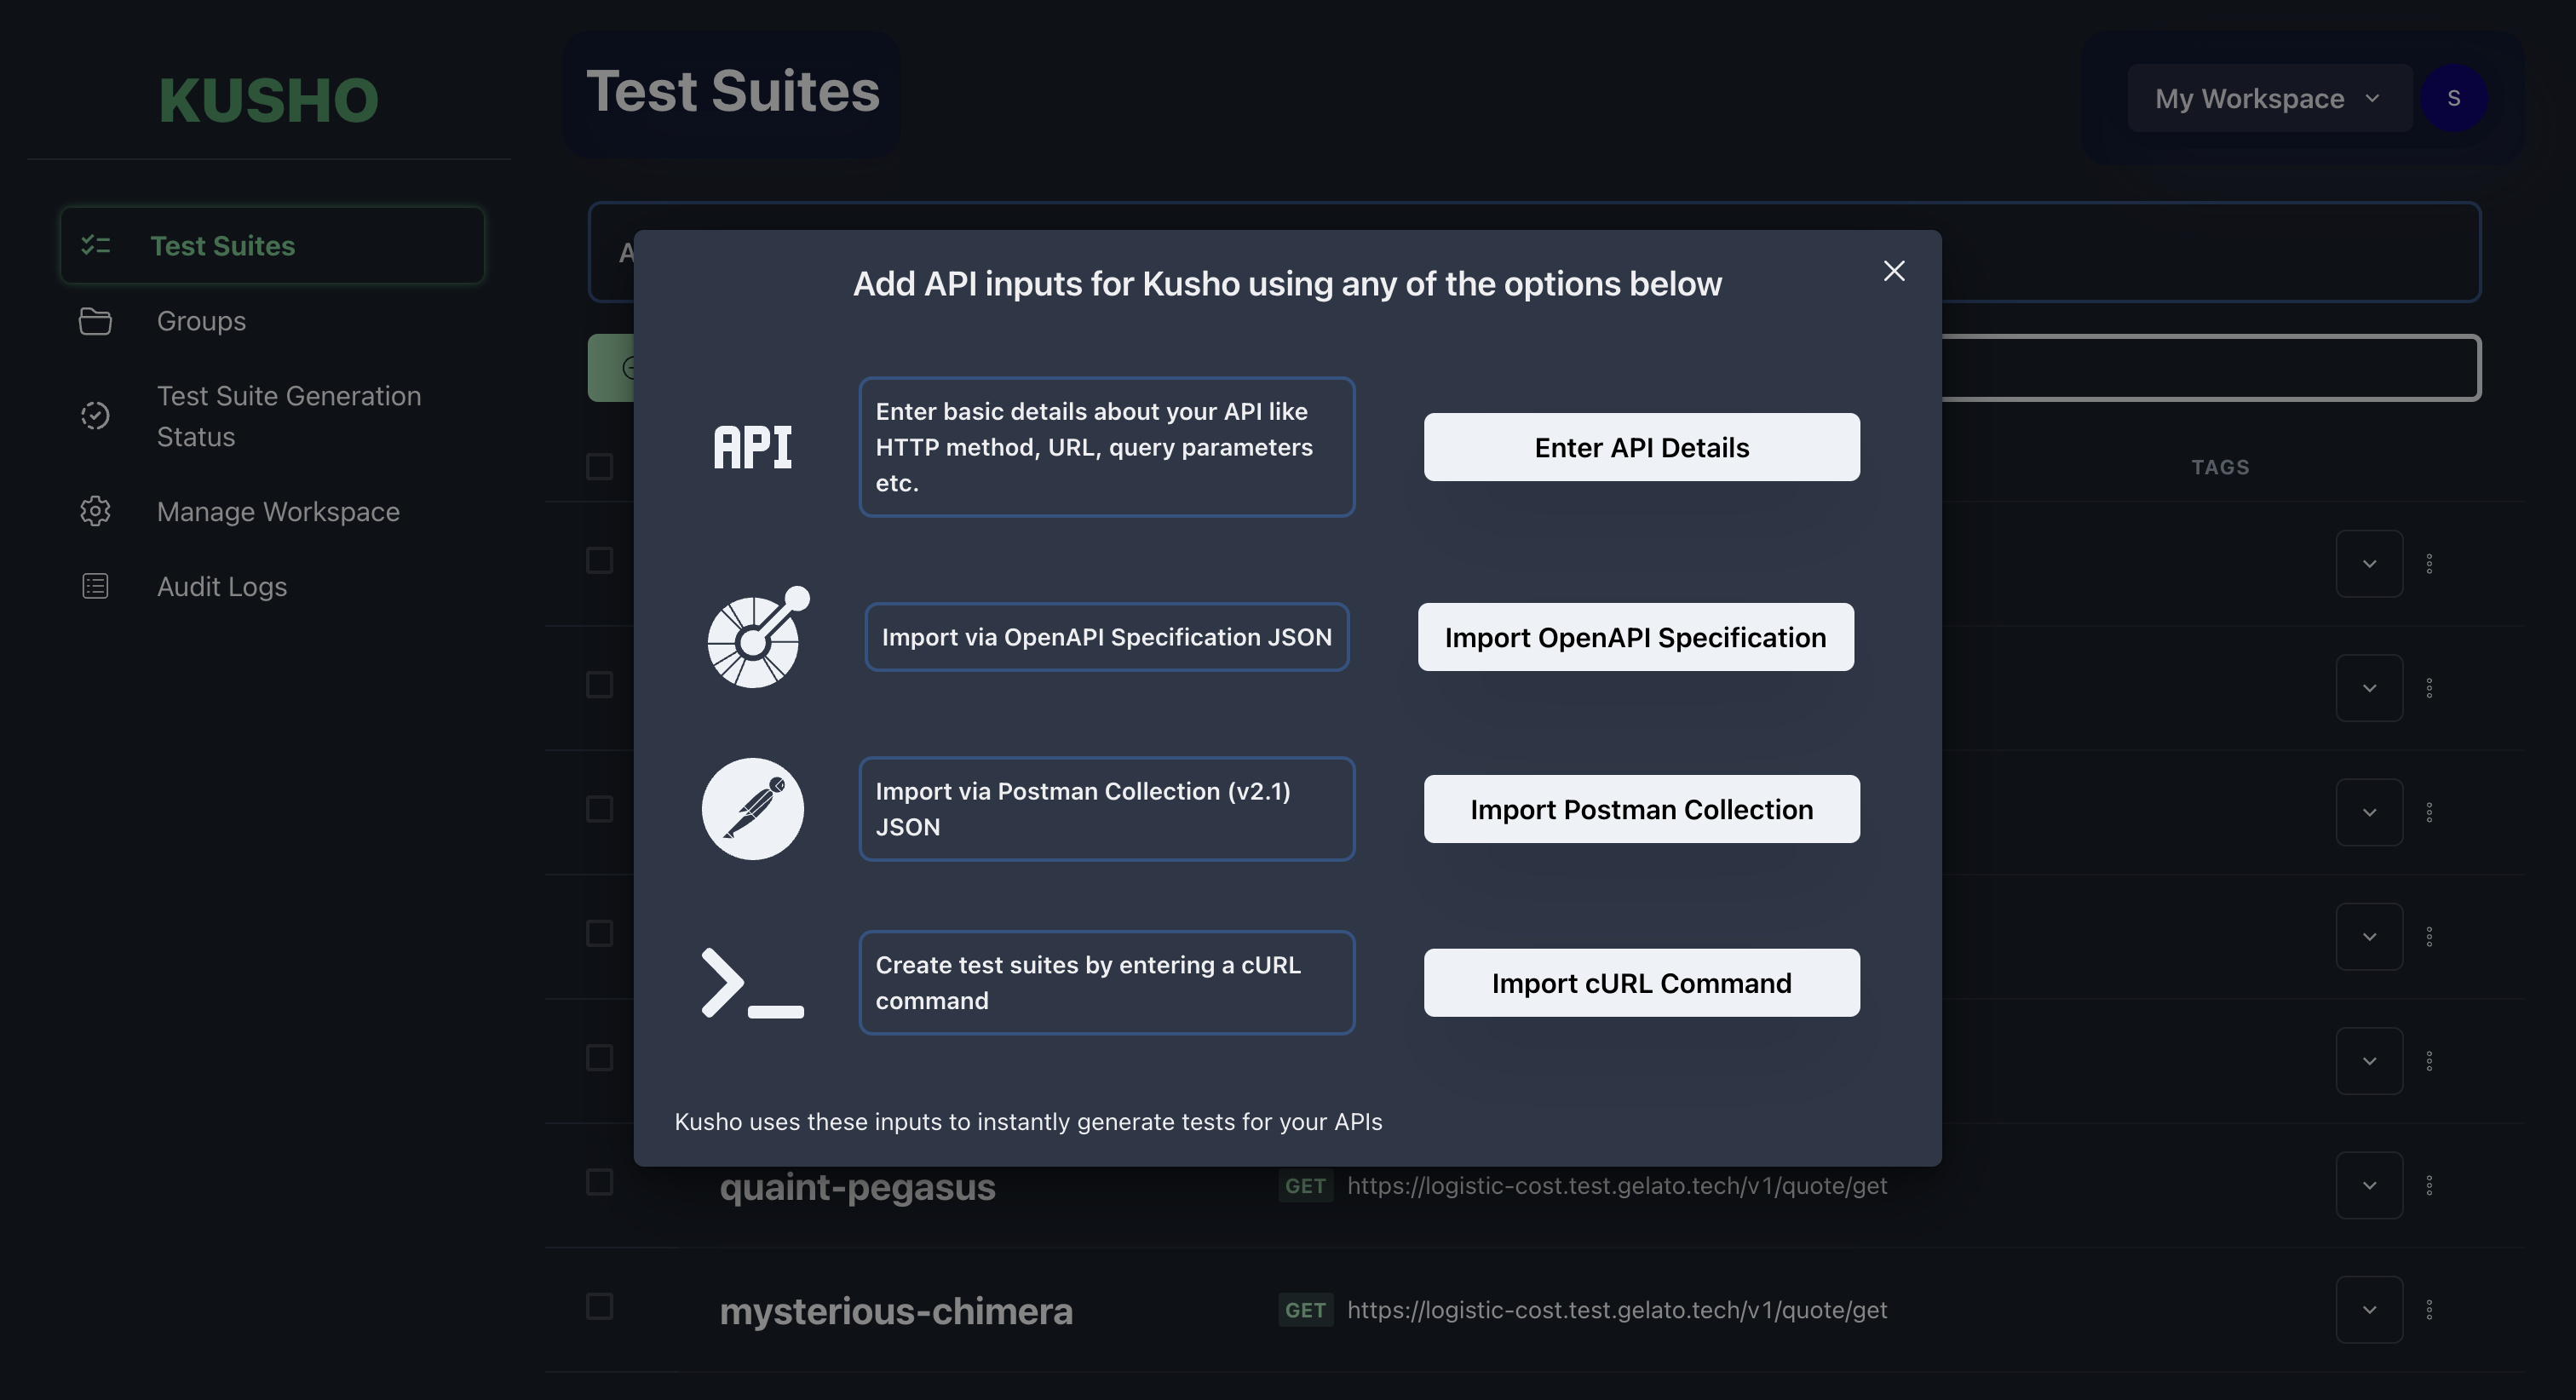Toggle the select-all checkbox in table header

point(599,466)
